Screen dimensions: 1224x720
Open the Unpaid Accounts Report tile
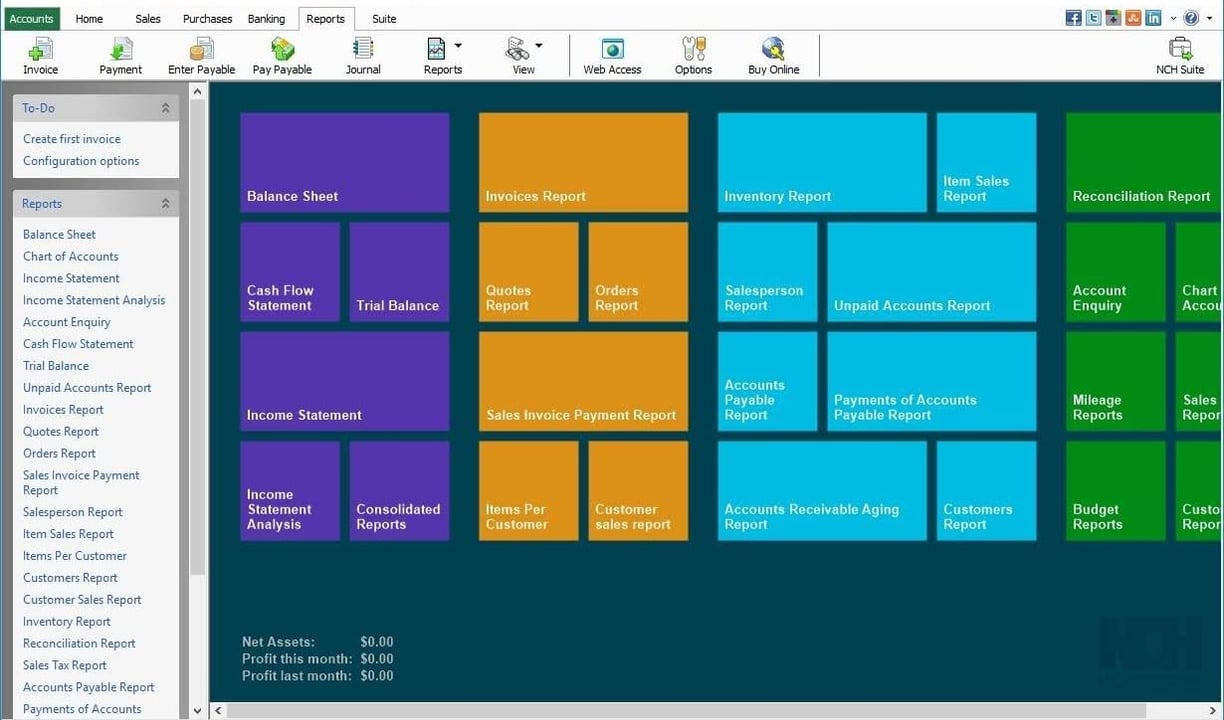[932, 272]
